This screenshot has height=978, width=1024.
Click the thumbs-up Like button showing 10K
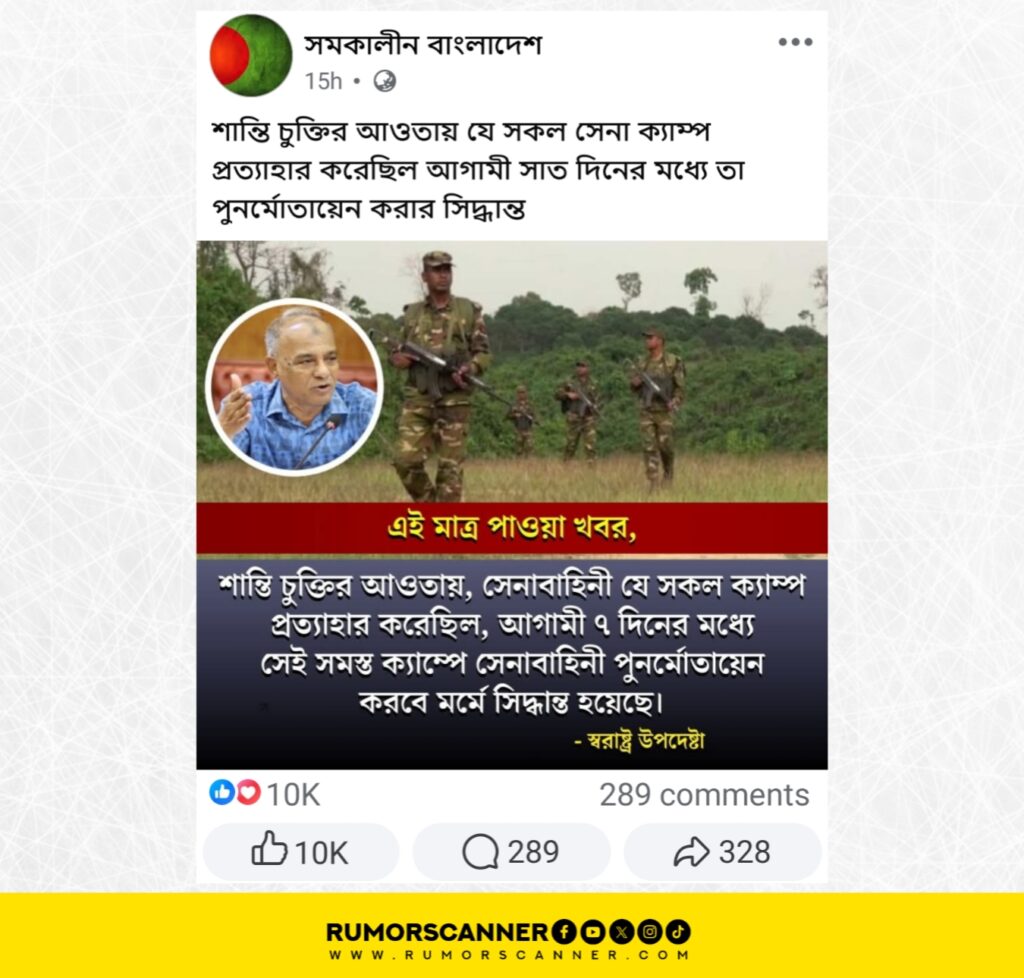[x=300, y=851]
